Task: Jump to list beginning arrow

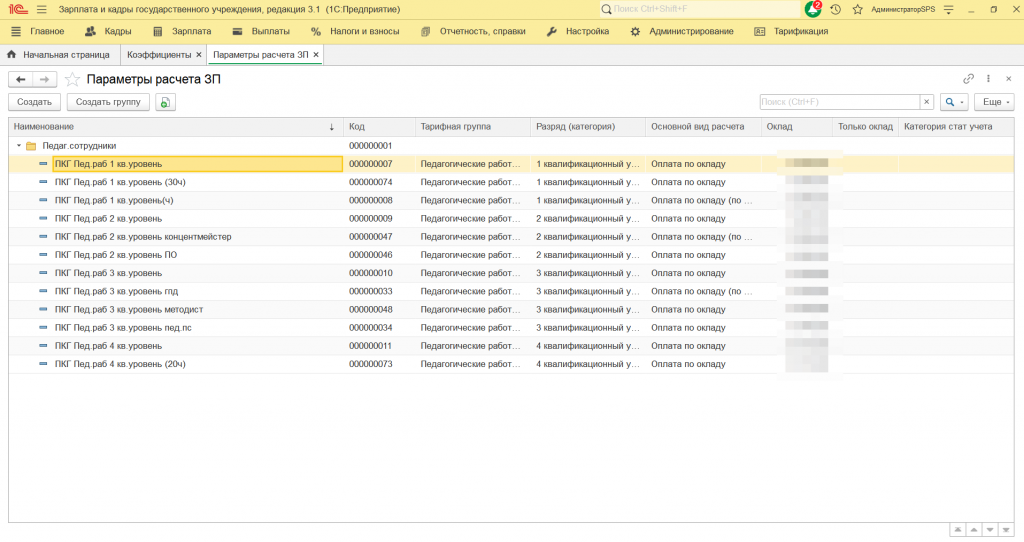Action: pos(957,530)
